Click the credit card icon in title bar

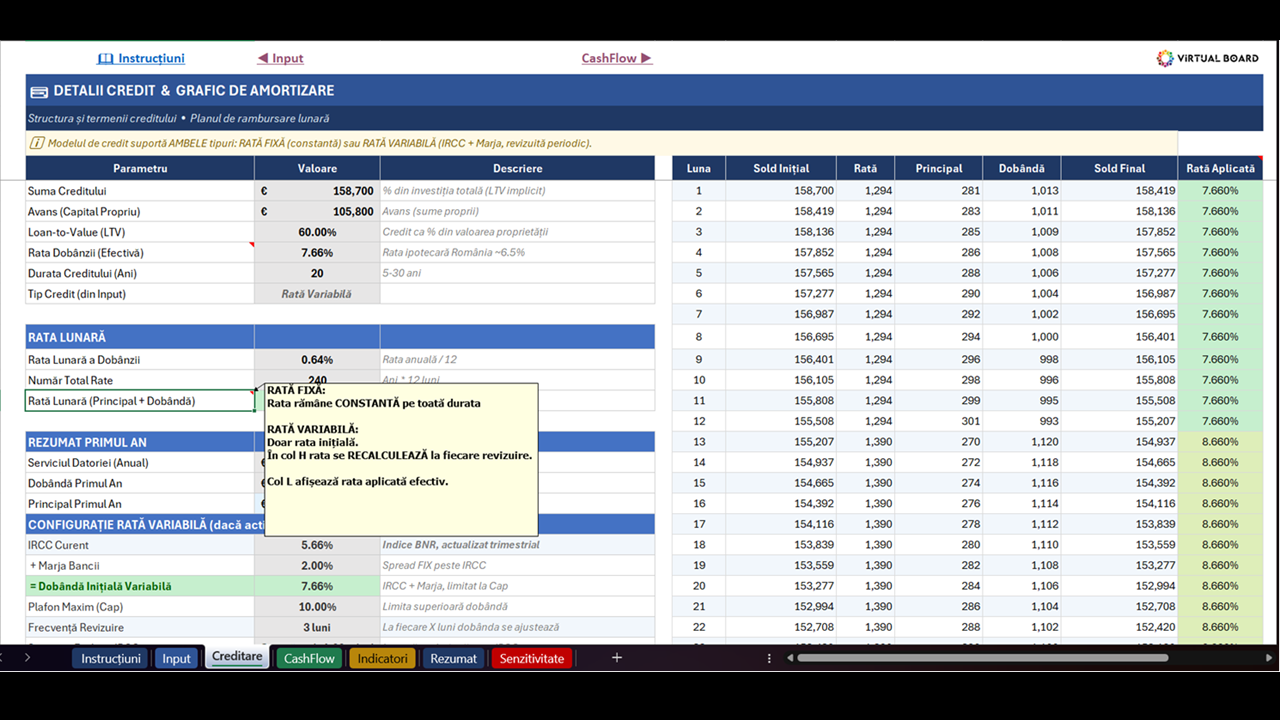click(x=39, y=92)
